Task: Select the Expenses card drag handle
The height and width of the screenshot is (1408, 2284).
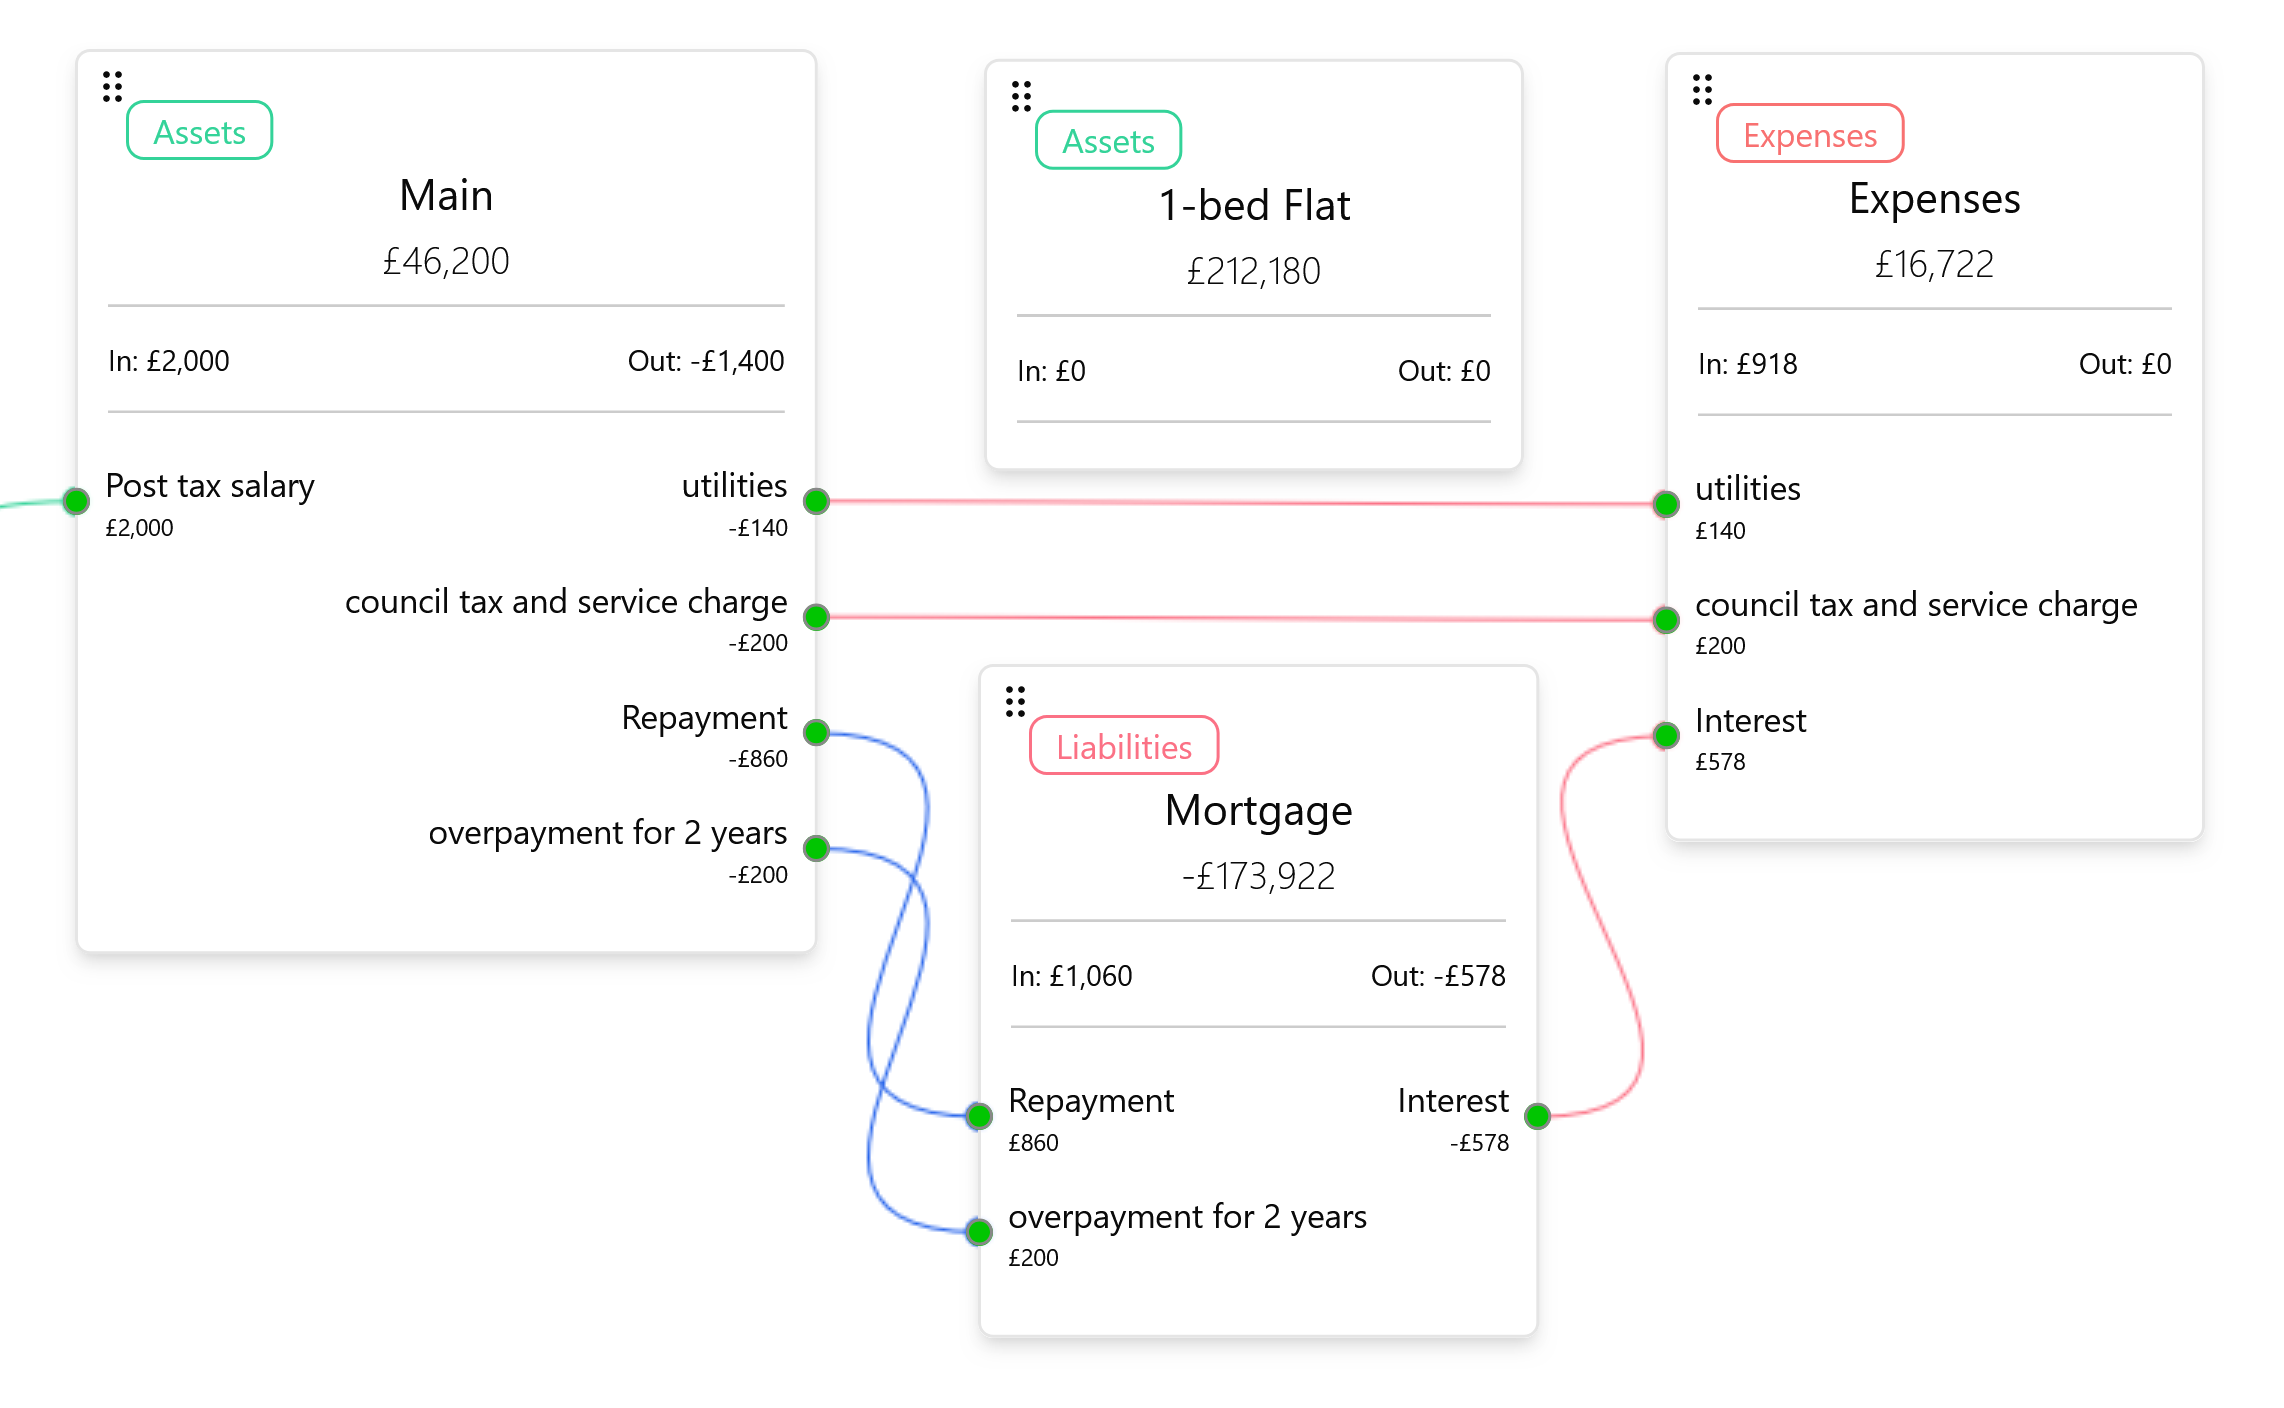Action: point(1702,89)
